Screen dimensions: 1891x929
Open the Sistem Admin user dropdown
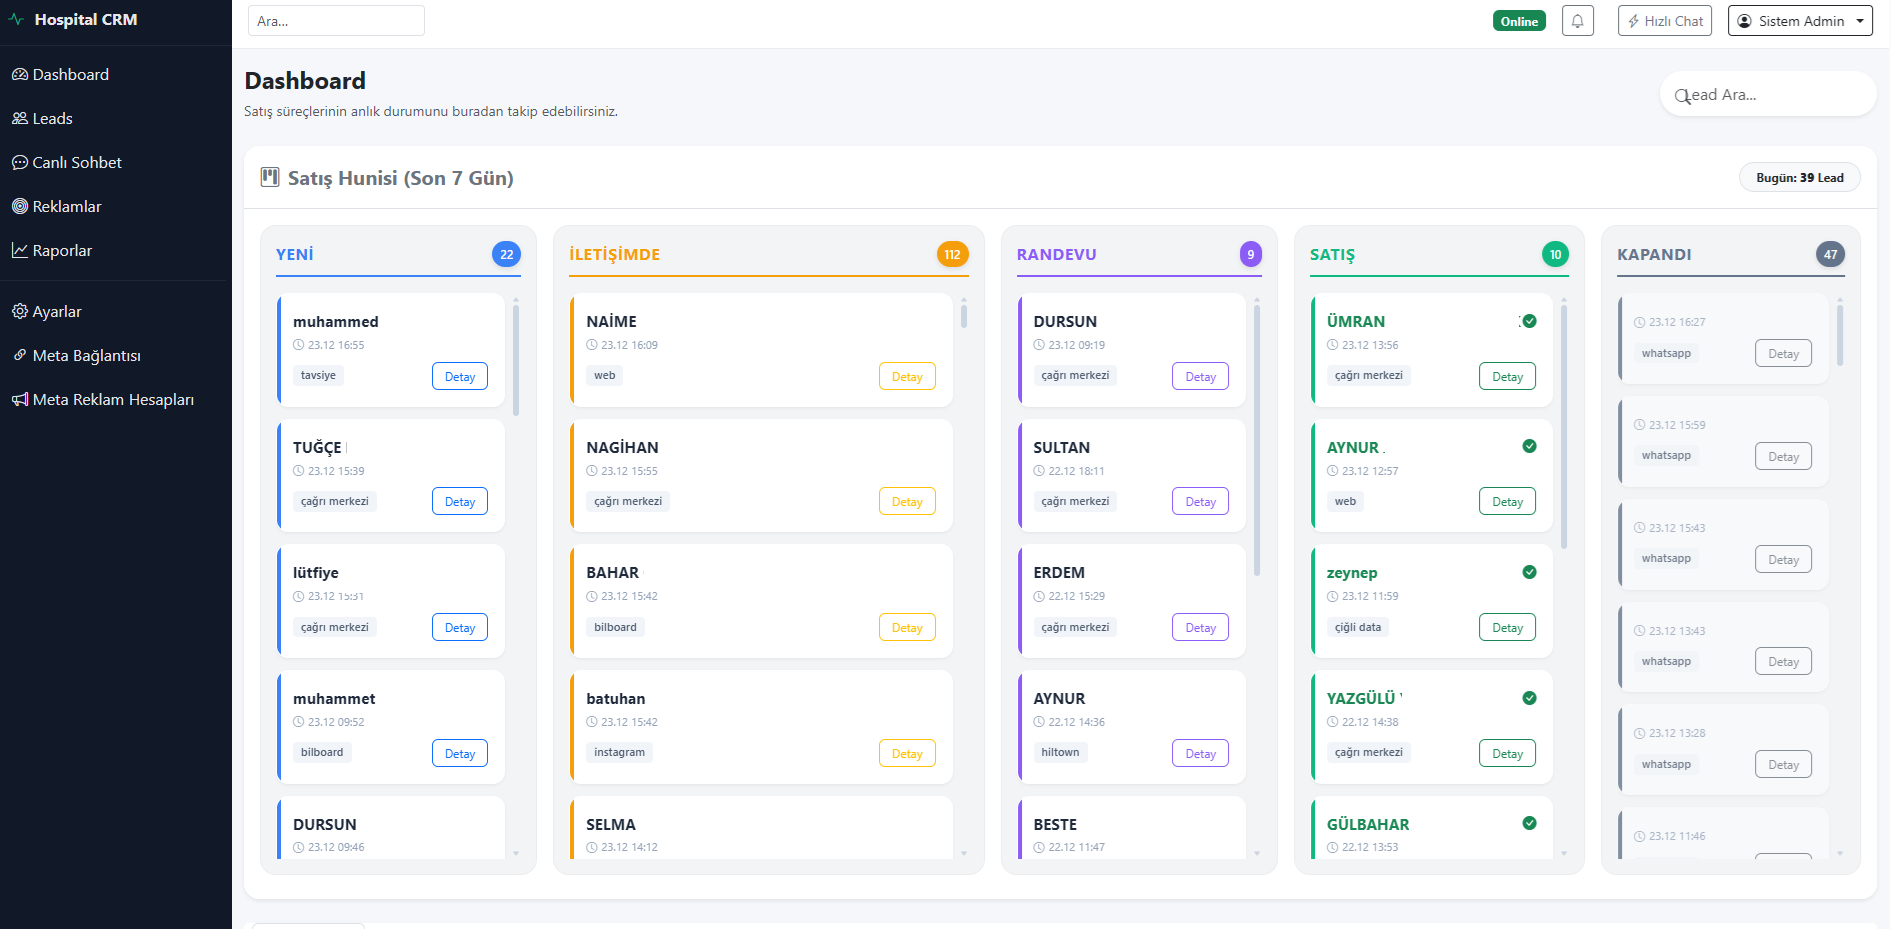tap(1799, 21)
